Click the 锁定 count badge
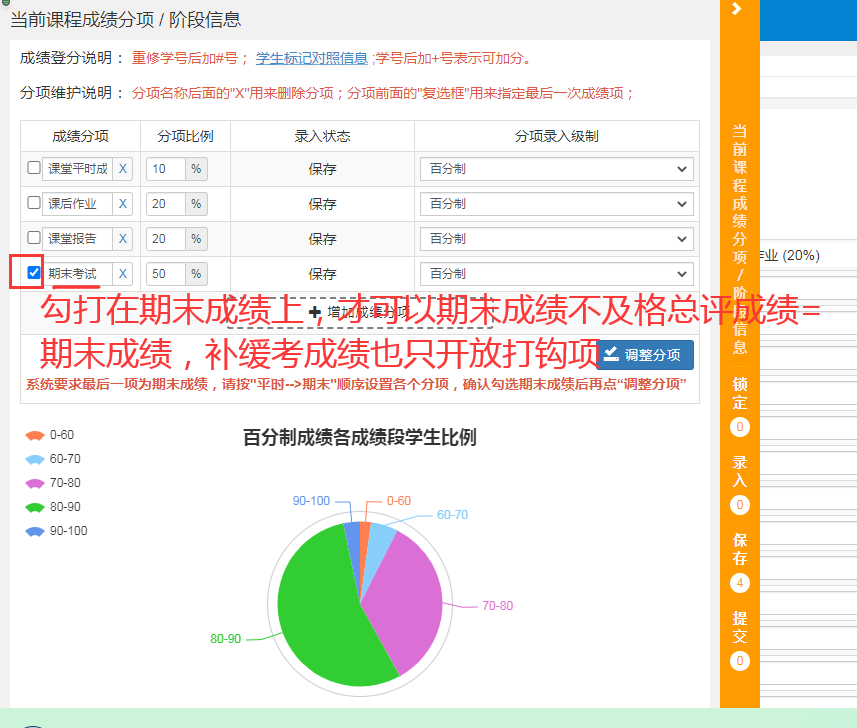Image resolution: width=857 pixels, height=728 pixels. pos(740,427)
